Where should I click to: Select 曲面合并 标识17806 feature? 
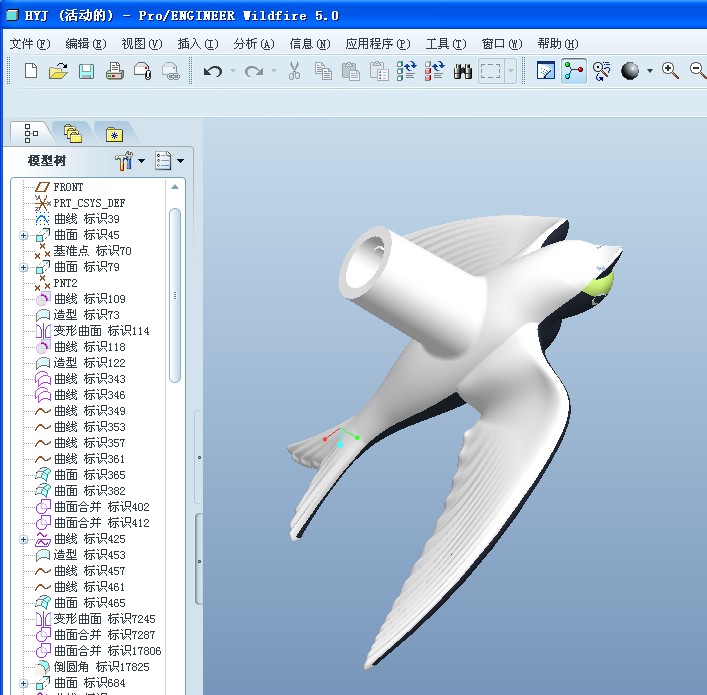[98, 651]
